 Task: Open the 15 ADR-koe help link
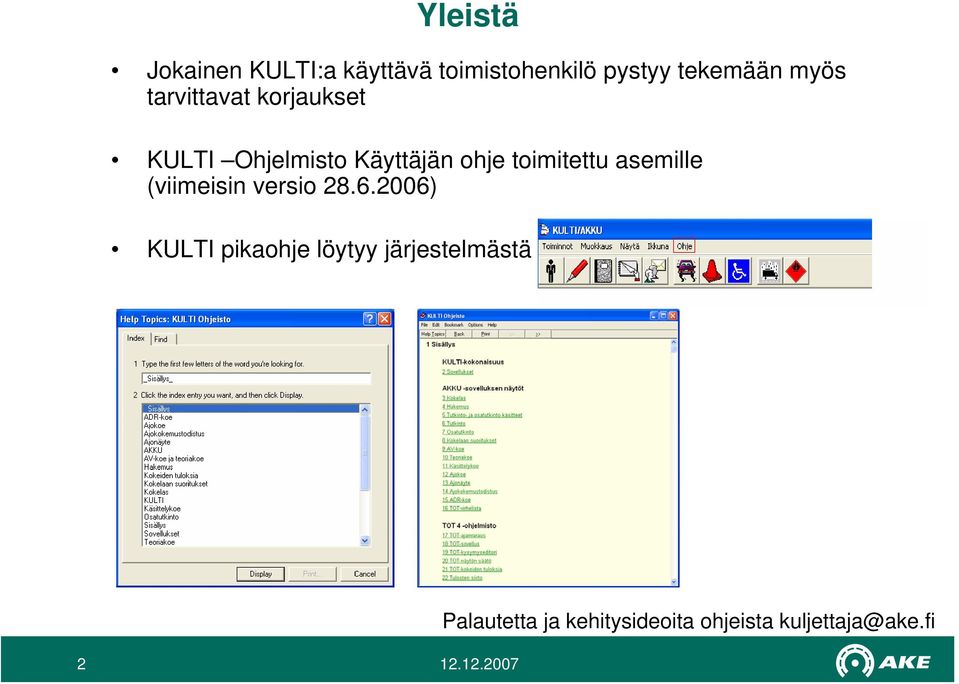tap(456, 500)
